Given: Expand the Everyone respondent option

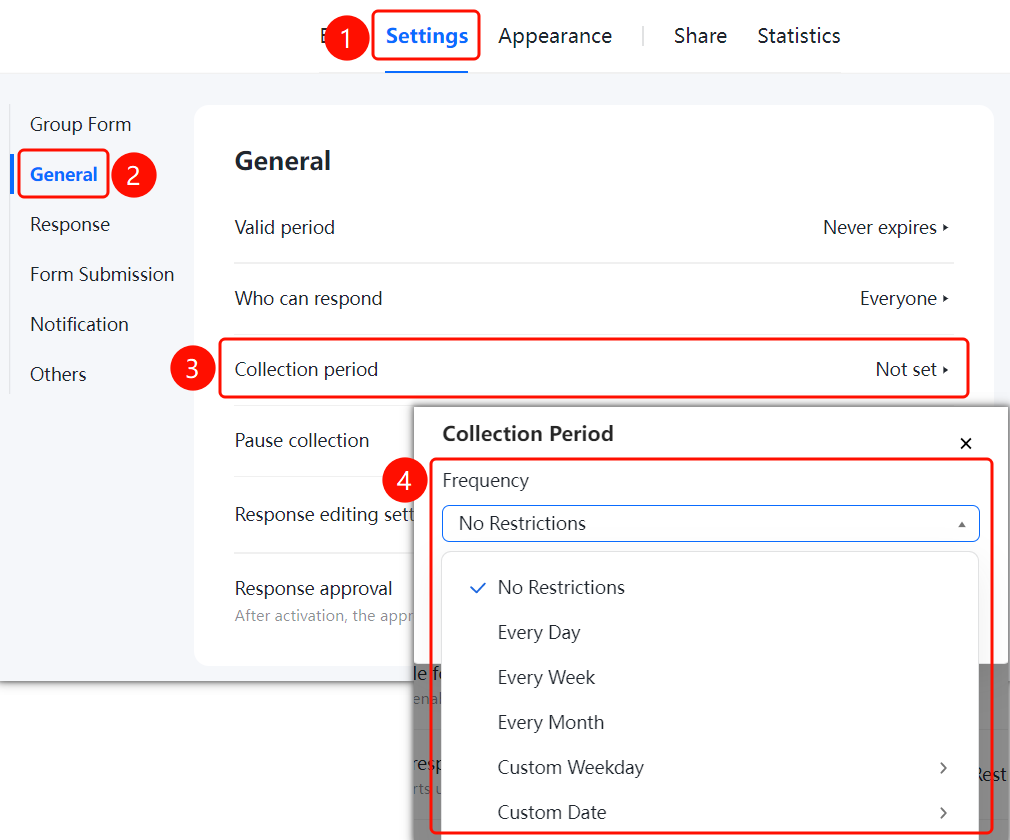Looking at the screenshot, I should tap(904, 298).
